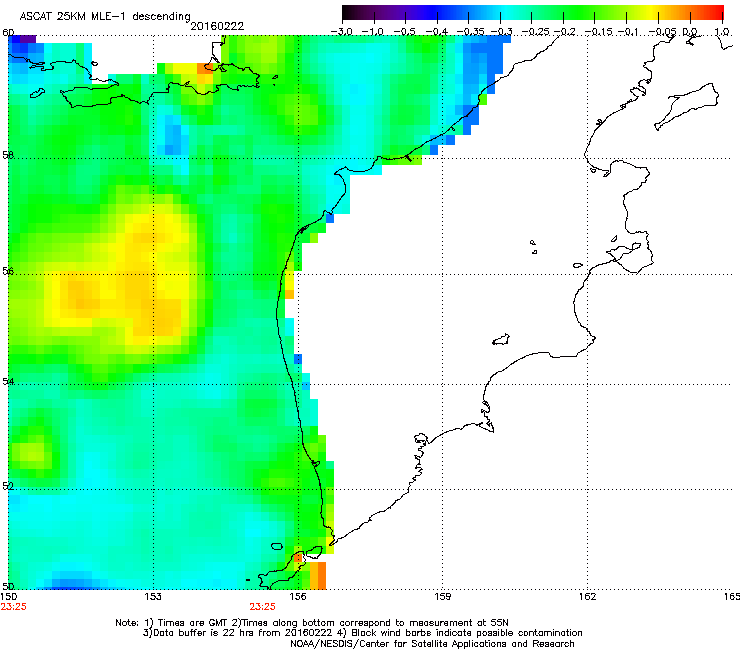Click the "-0.2" color scale label
This screenshot has height=650, width=740.
[x=565, y=32]
